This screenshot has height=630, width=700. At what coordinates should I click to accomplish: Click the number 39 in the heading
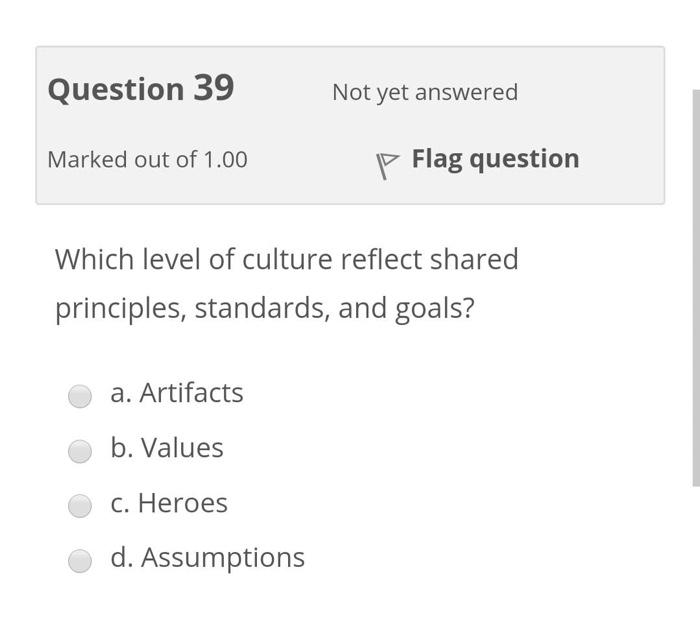click(x=213, y=88)
